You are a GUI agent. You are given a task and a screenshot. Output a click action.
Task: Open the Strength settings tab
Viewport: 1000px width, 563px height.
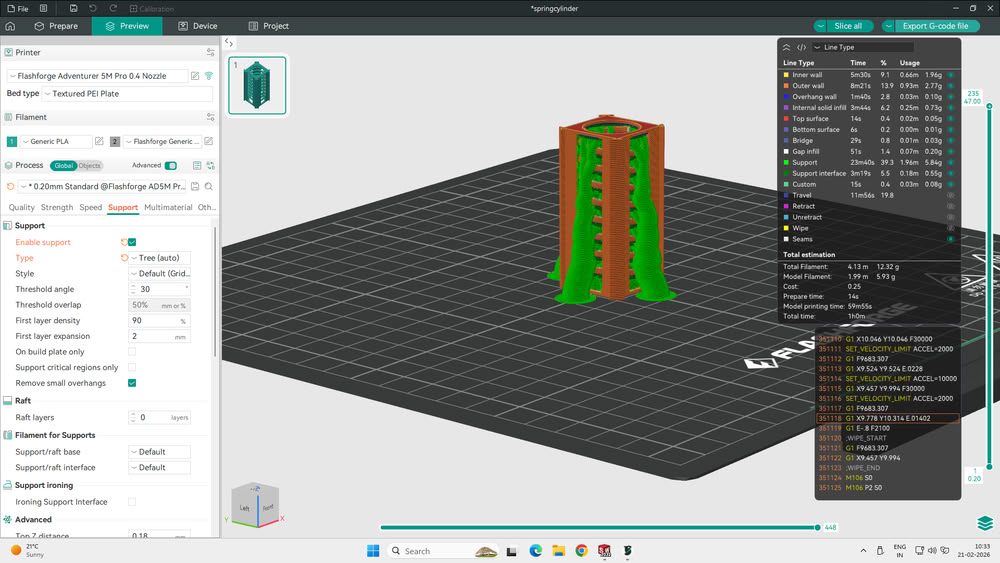(57, 208)
